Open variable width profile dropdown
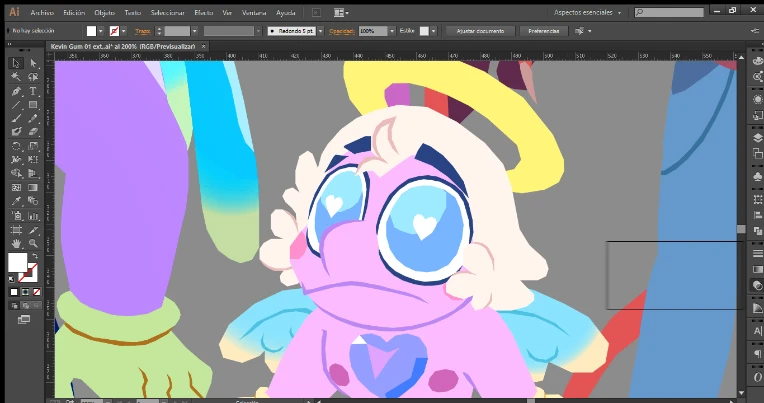 258,31
